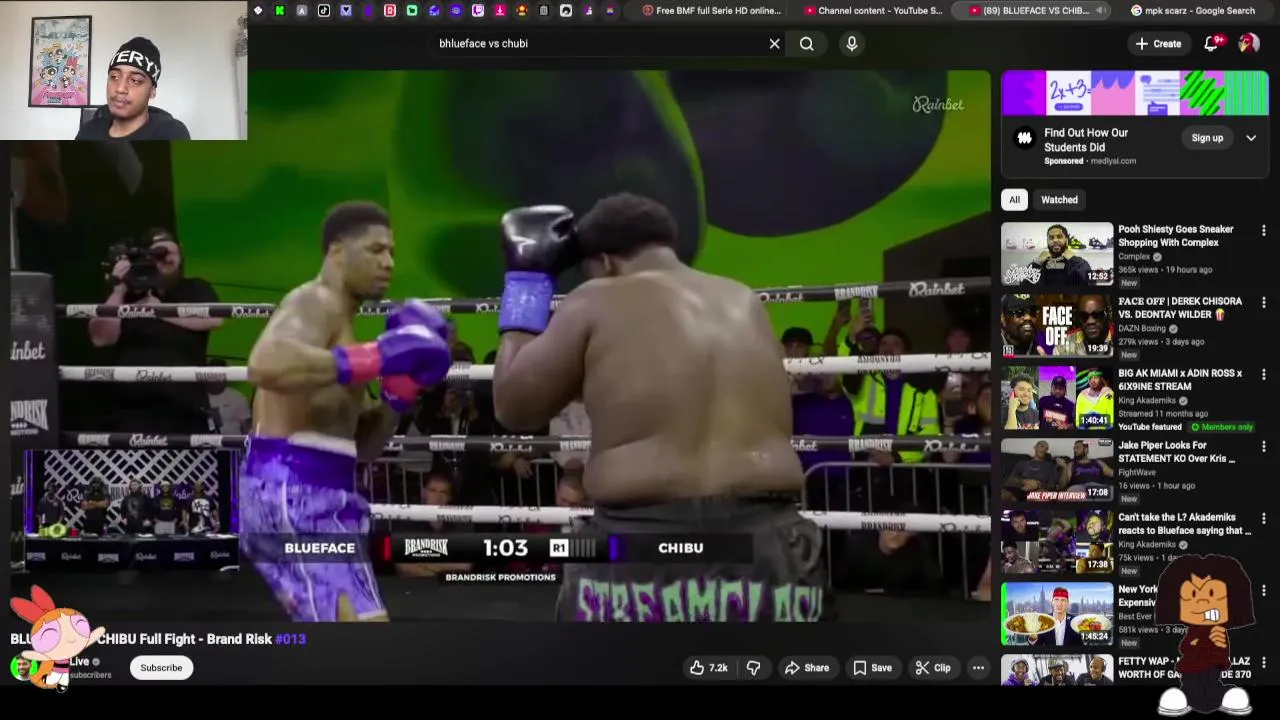This screenshot has height=720, width=1280.
Task: Switch to Blueface vs Chibu tab
Action: pyautogui.click(x=1030, y=11)
